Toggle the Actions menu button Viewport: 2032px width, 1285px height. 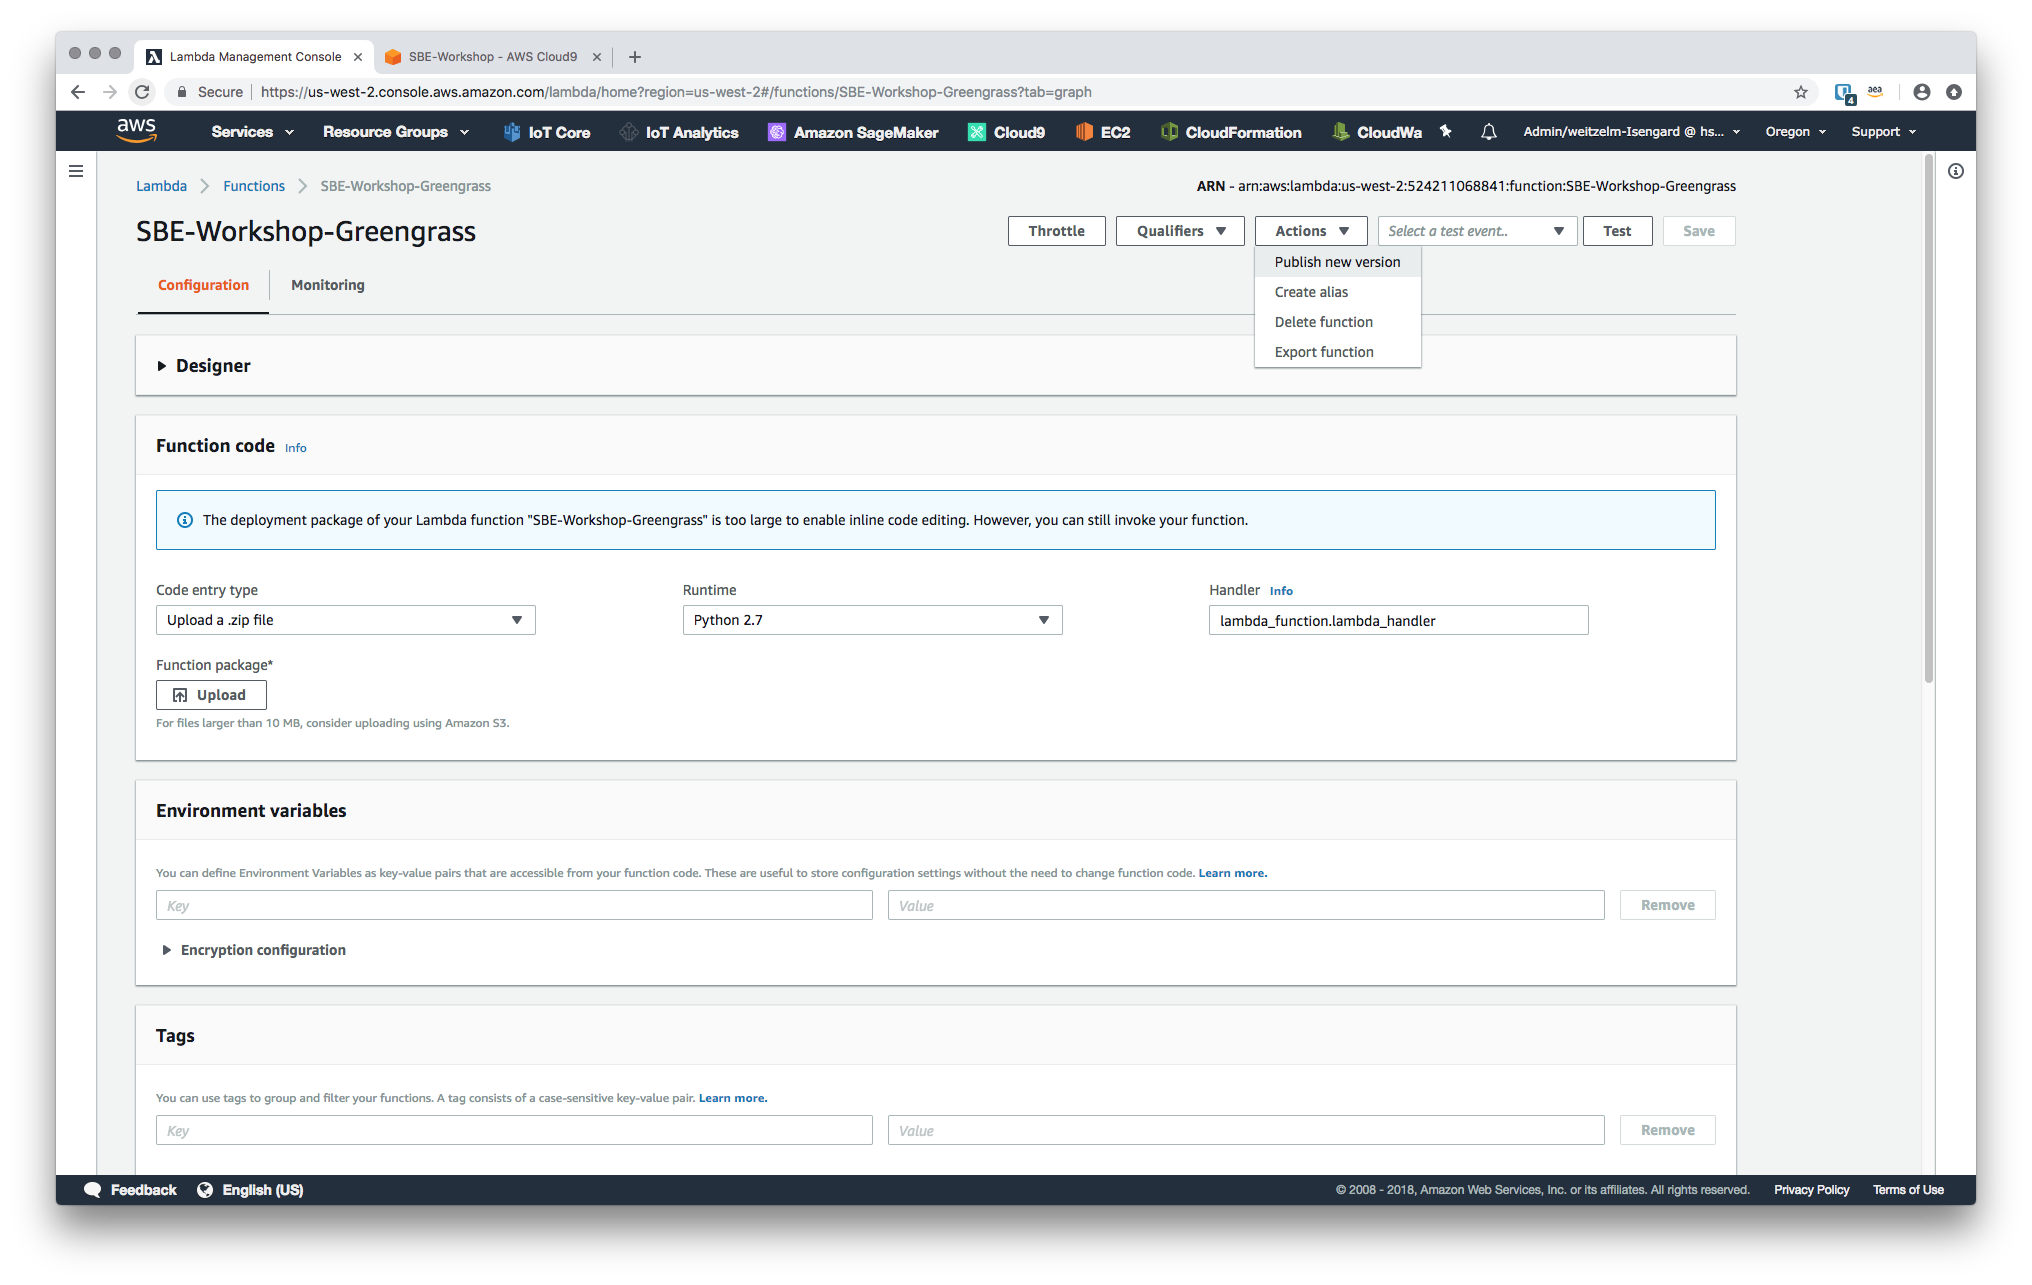tap(1312, 231)
